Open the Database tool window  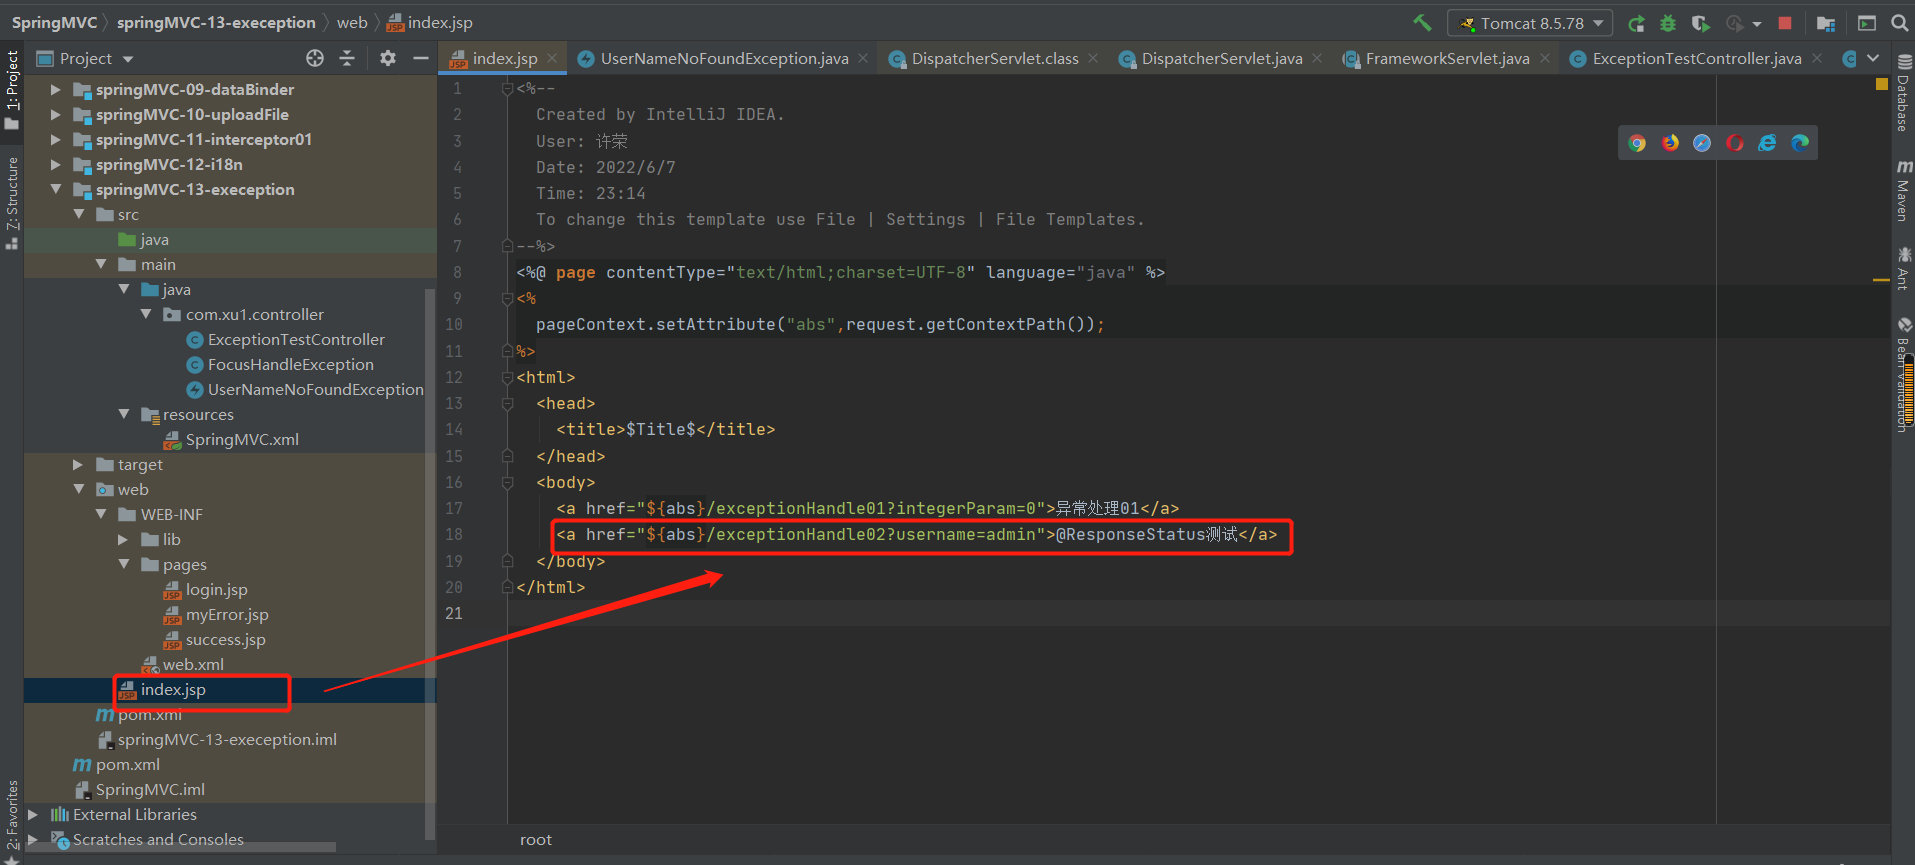(x=1903, y=94)
